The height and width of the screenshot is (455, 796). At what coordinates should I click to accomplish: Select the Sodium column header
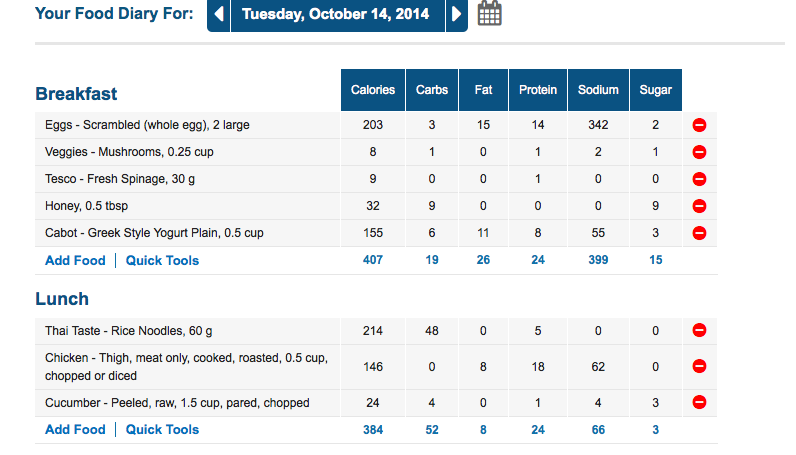[598, 90]
